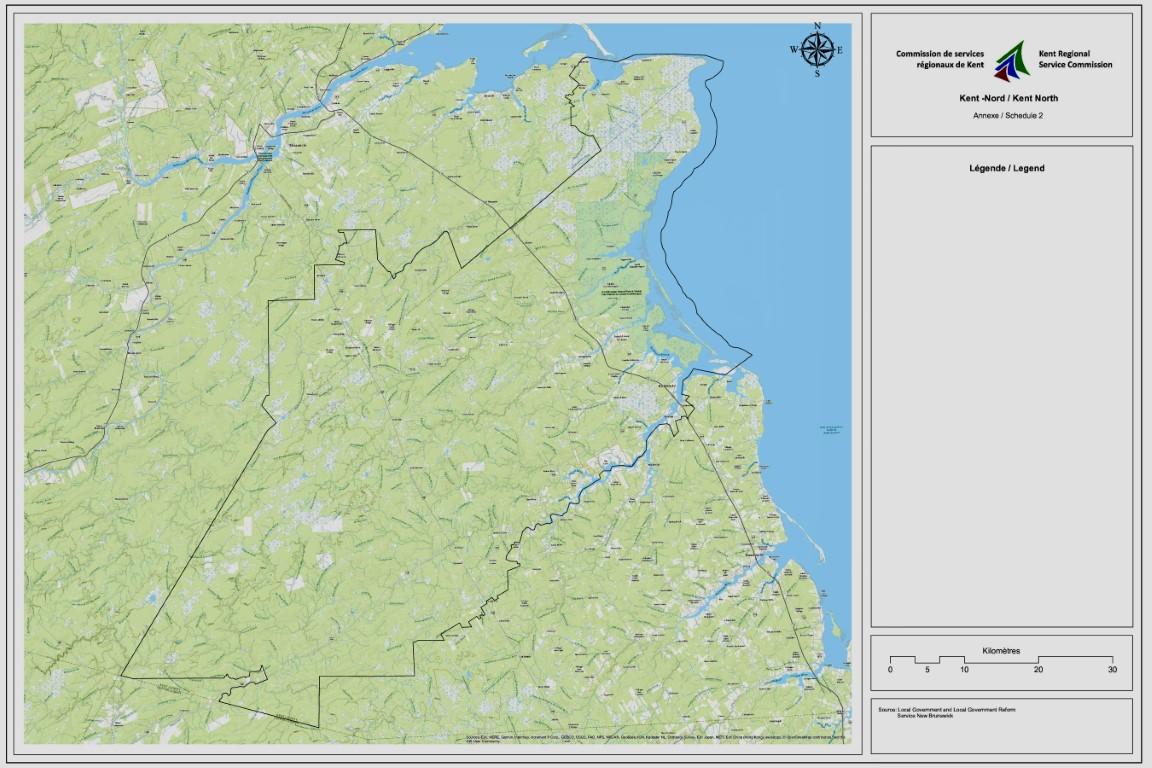Click the compass rose above the map

(x=817, y=48)
